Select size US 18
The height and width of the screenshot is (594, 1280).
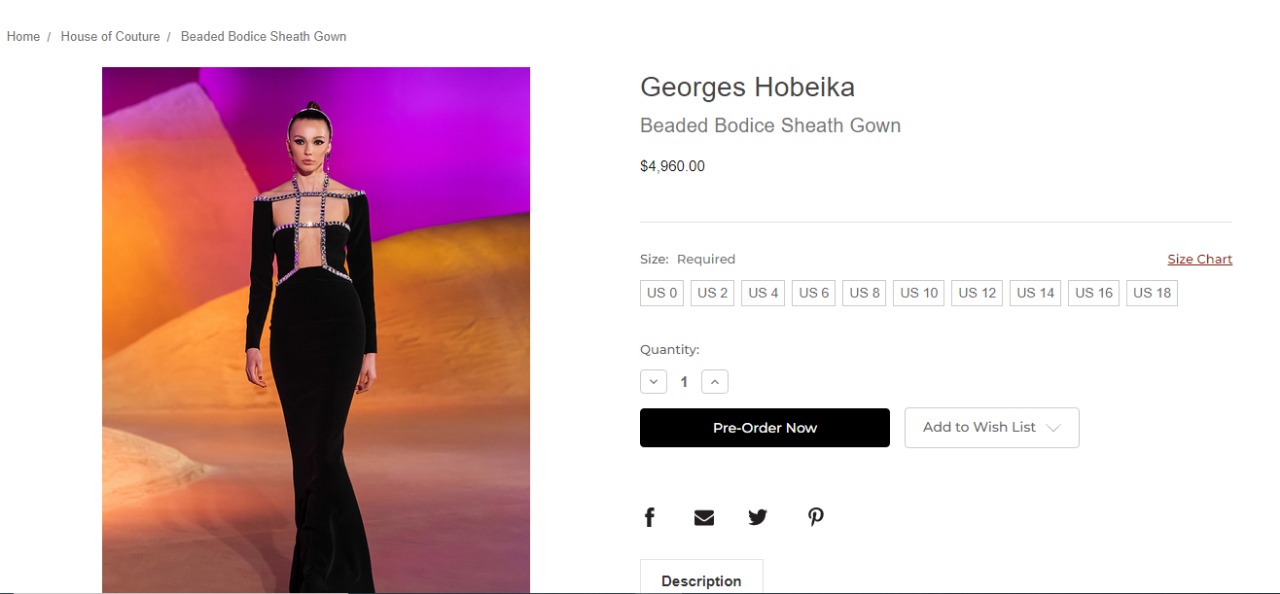(x=1152, y=293)
